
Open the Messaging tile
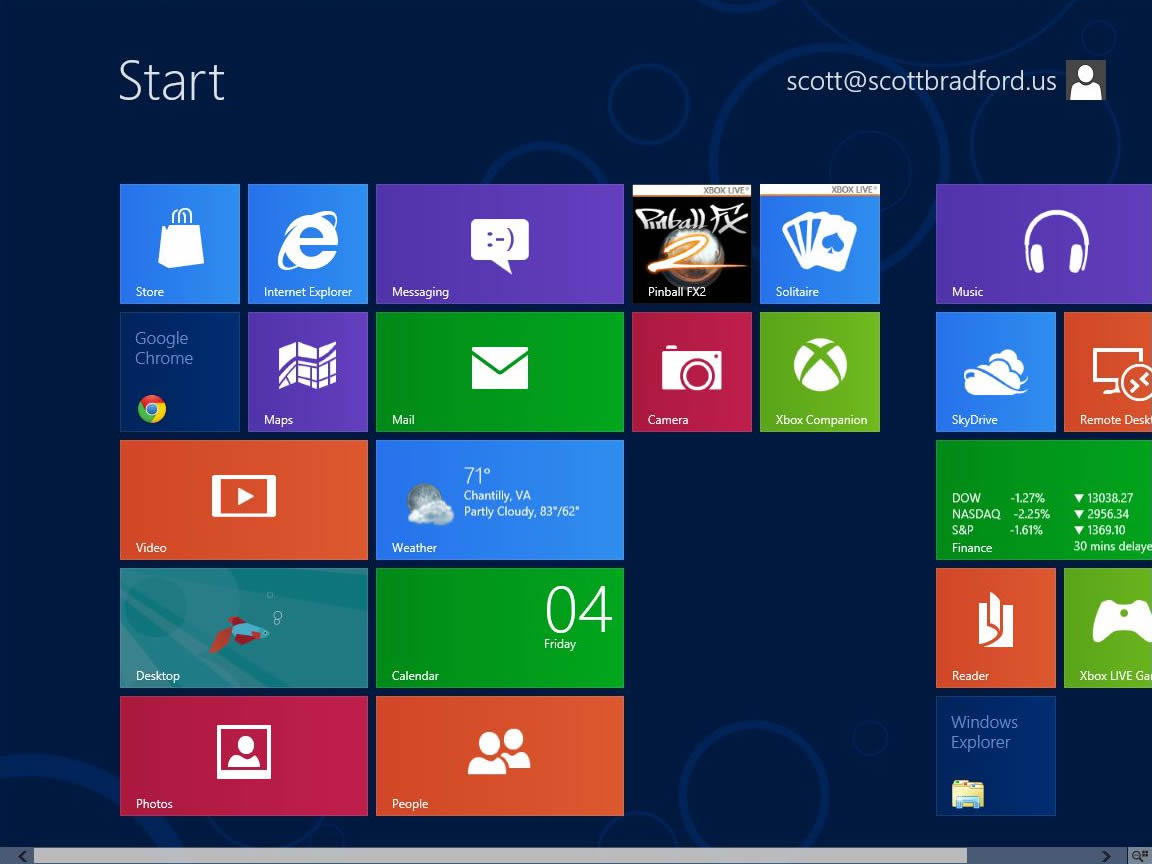500,243
